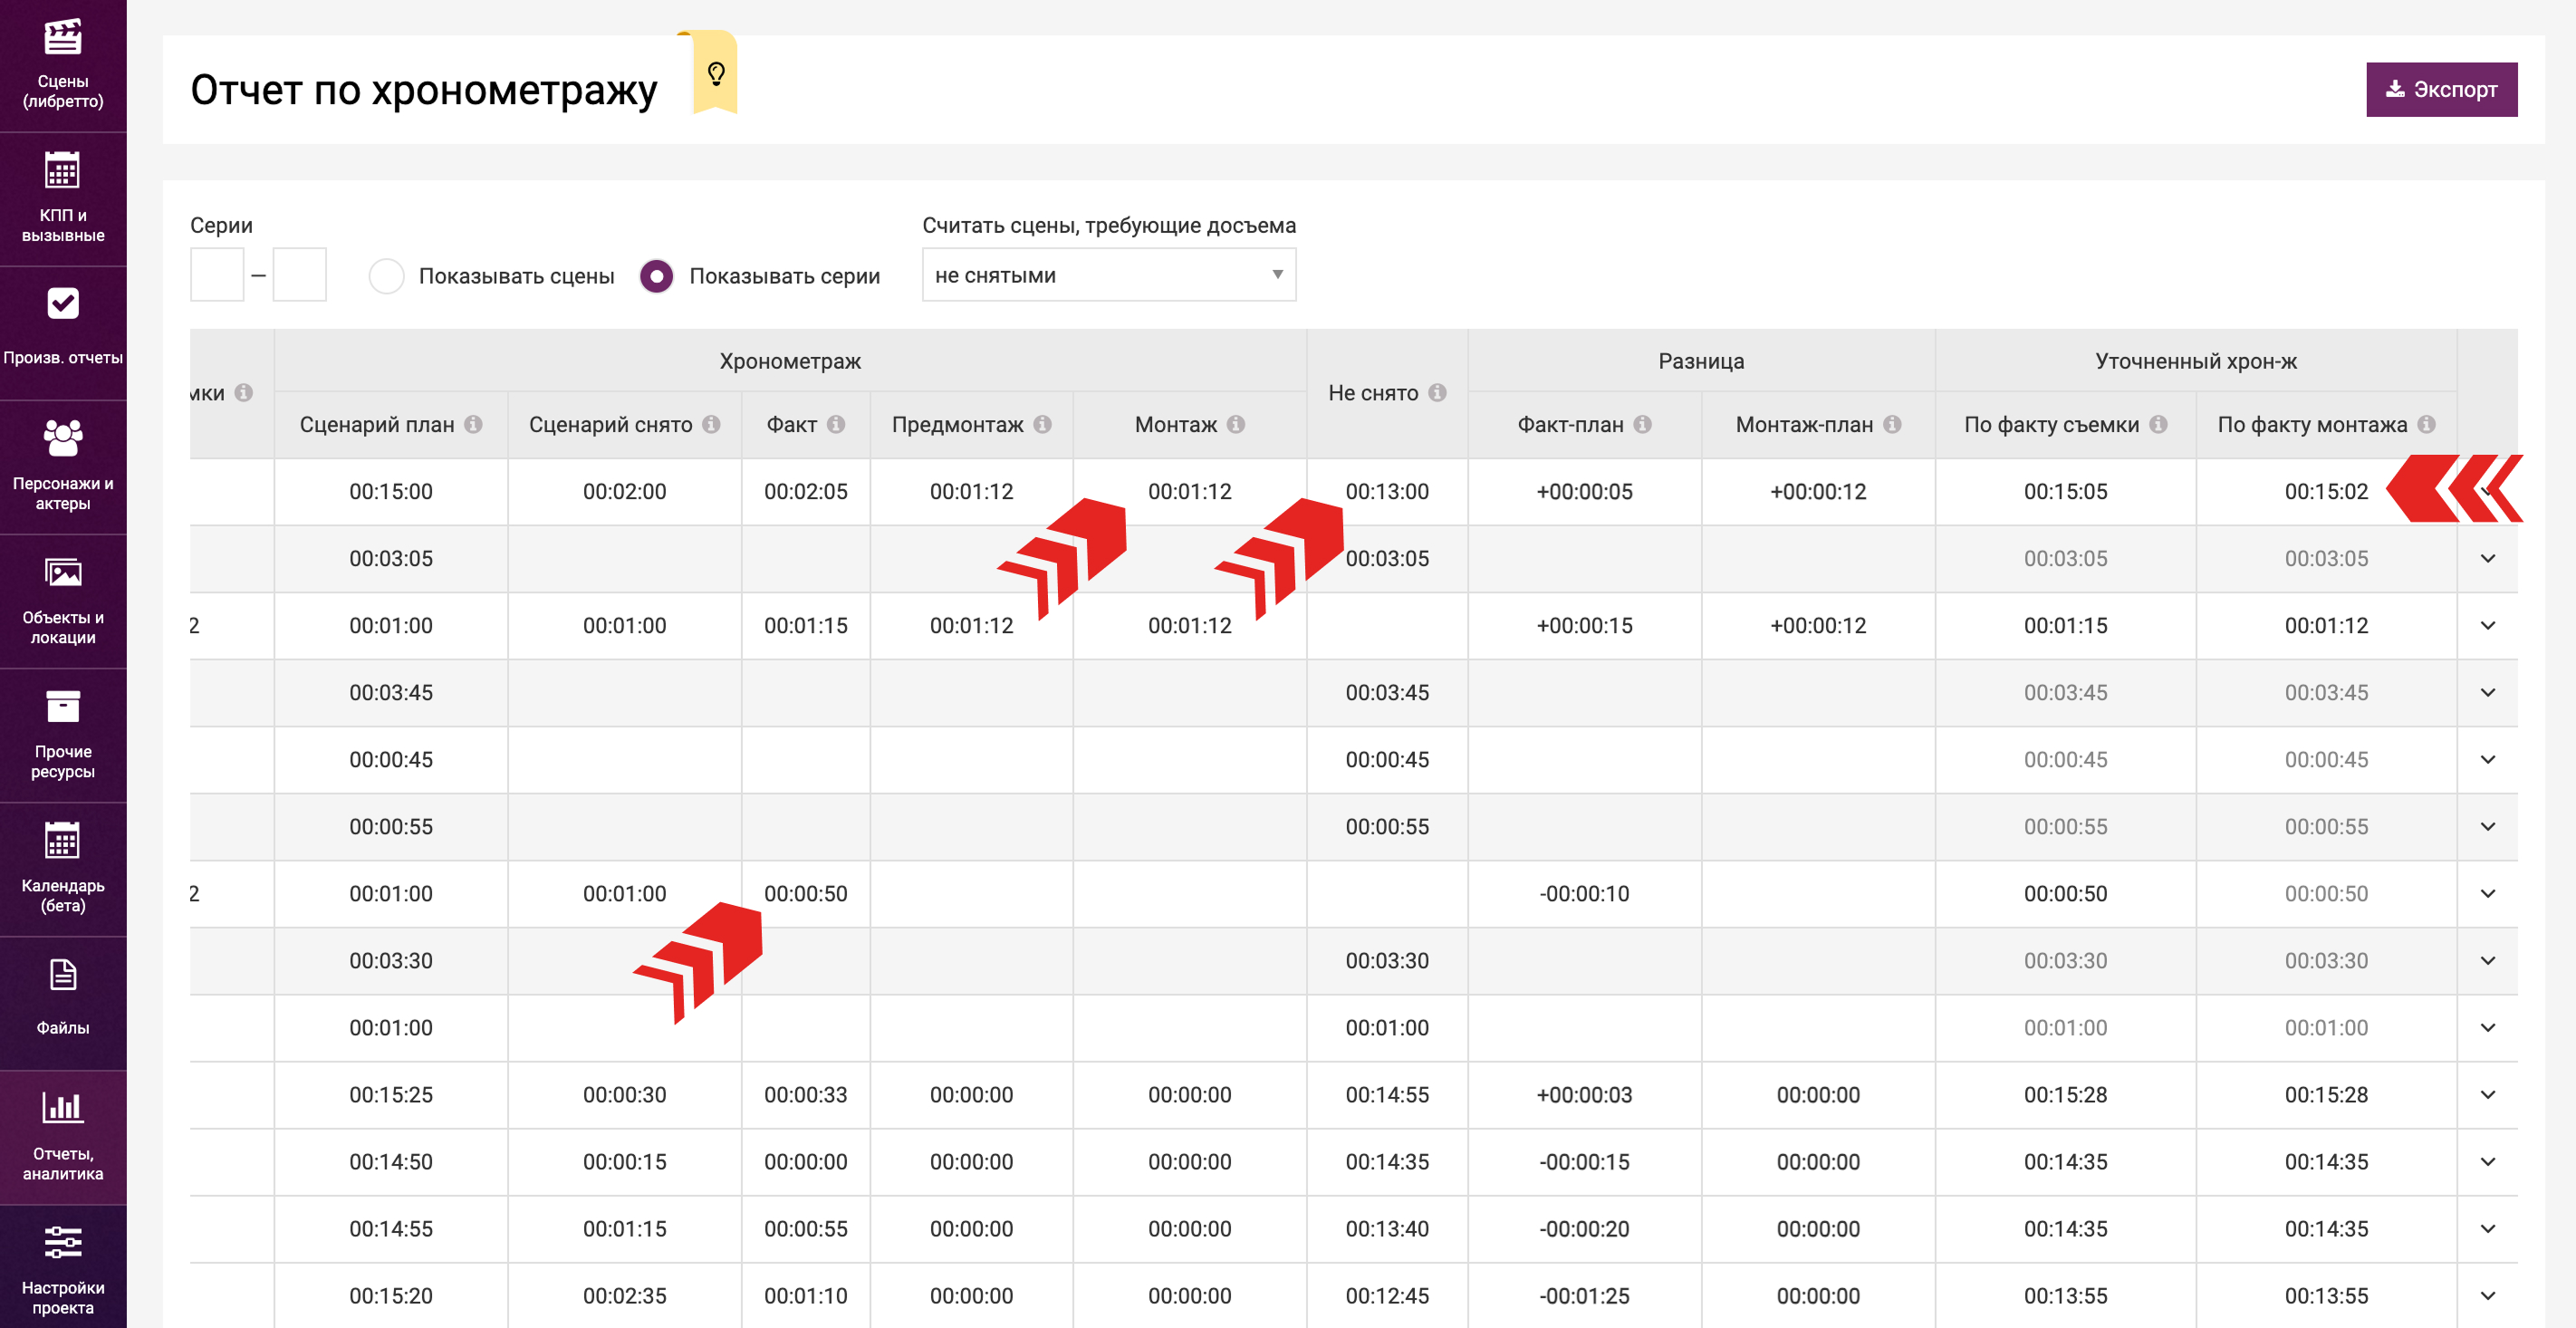Click the Экспорт button
Viewport: 2576px width, 1328px height.
2440,90
